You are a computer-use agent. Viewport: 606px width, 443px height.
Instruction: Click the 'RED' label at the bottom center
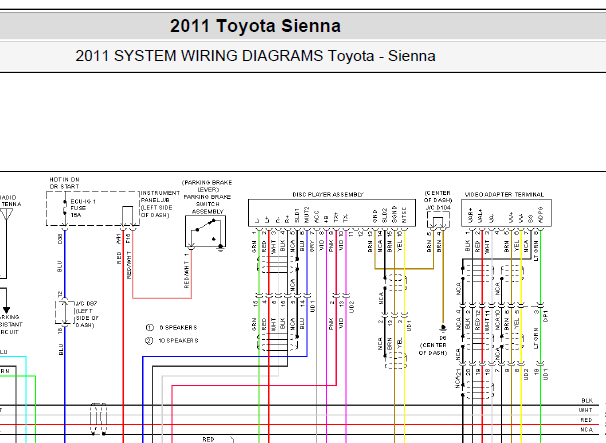pos(208,439)
